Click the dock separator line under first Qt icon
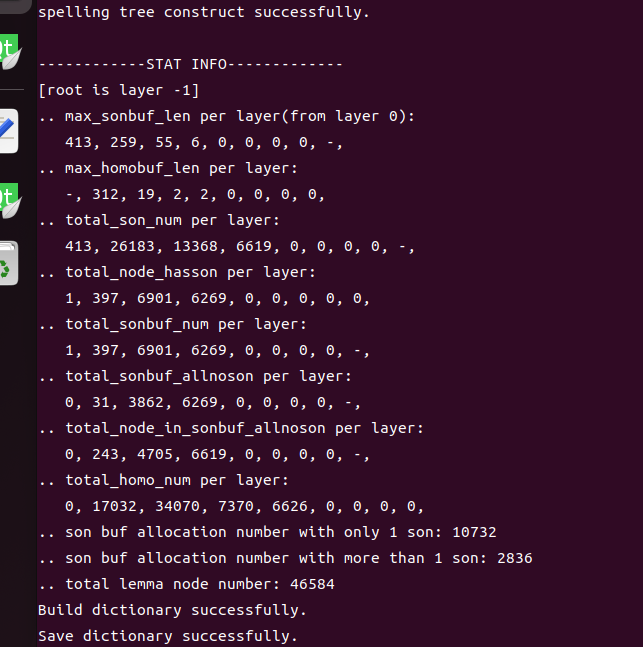 tap(12, 89)
